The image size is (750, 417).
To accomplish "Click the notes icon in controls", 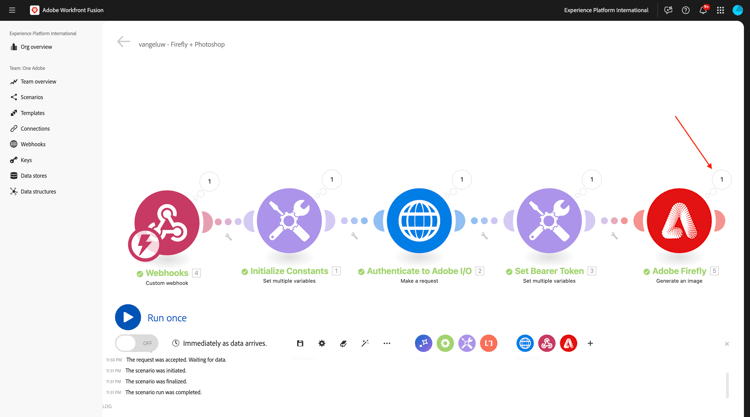I will tap(343, 343).
